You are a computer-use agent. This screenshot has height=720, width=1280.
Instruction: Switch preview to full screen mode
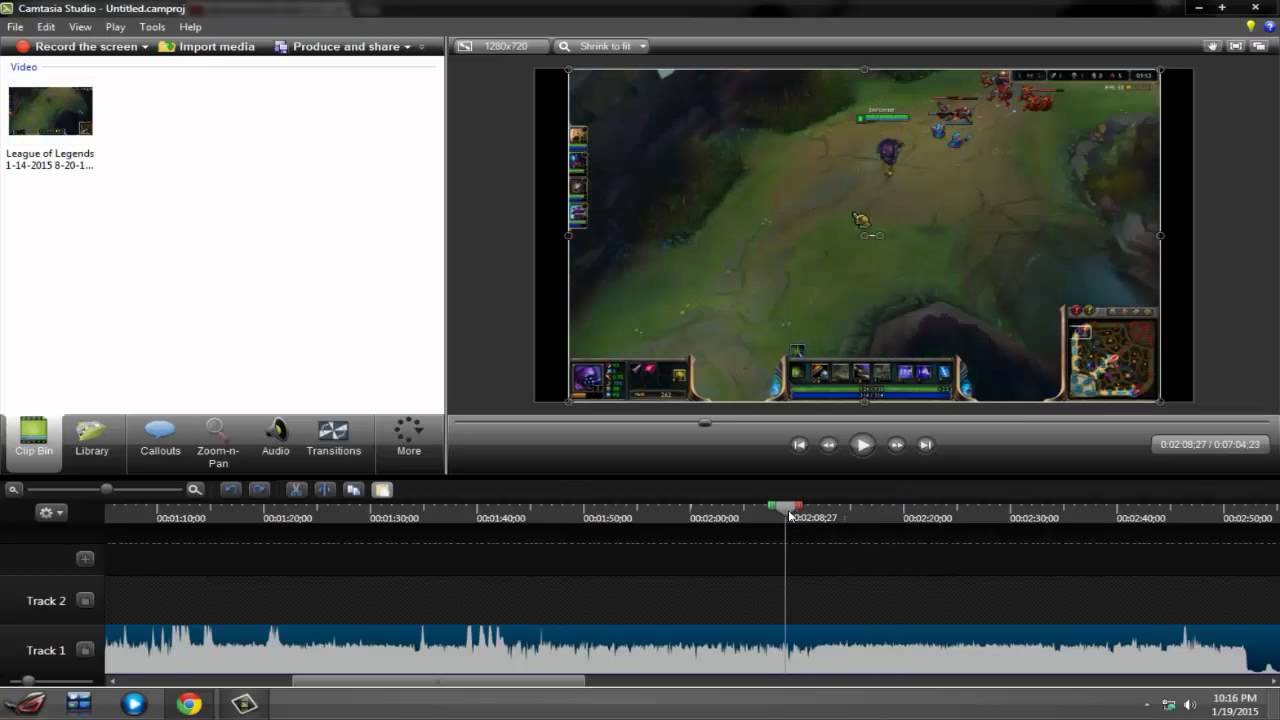coord(1236,46)
